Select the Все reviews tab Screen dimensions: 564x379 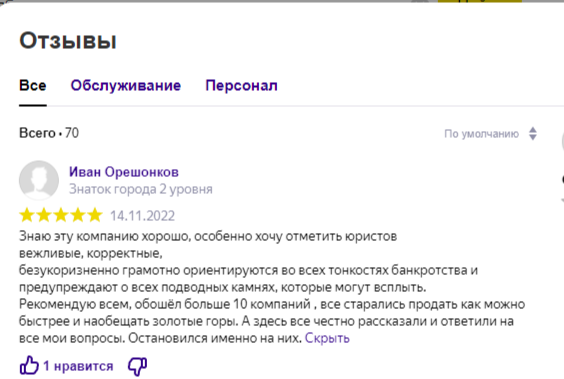tap(33, 86)
